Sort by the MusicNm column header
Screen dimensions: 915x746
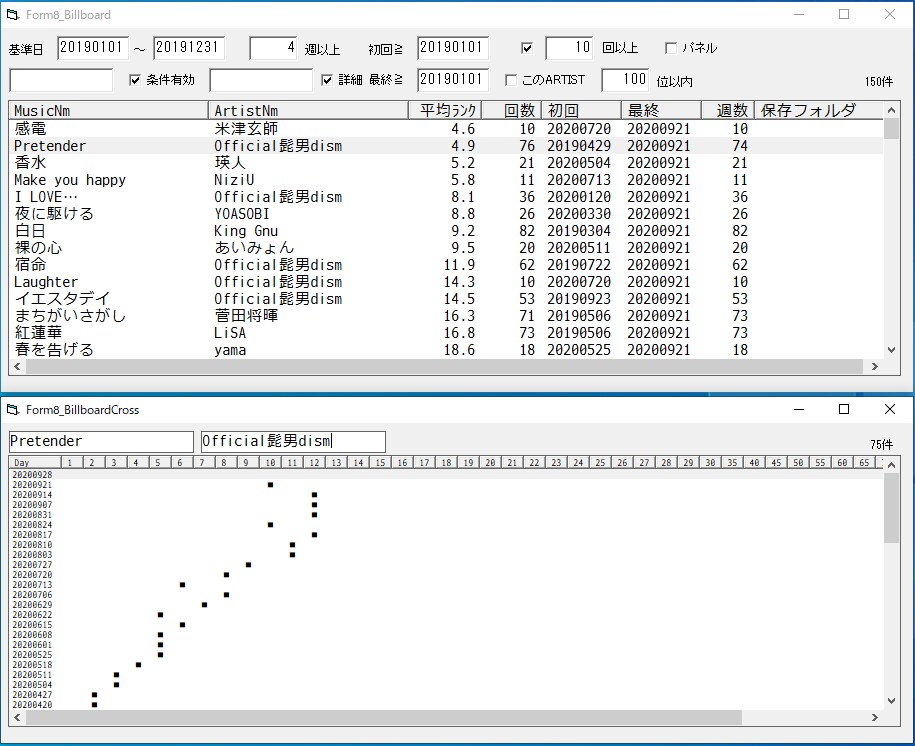tap(109, 110)
